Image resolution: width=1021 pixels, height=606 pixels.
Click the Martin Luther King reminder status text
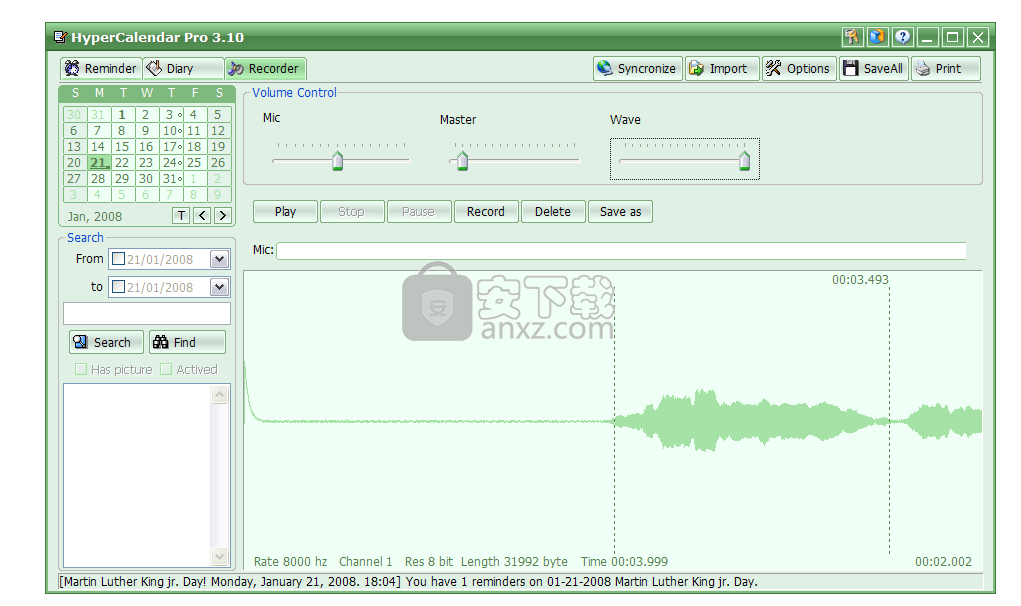(408, 582)
